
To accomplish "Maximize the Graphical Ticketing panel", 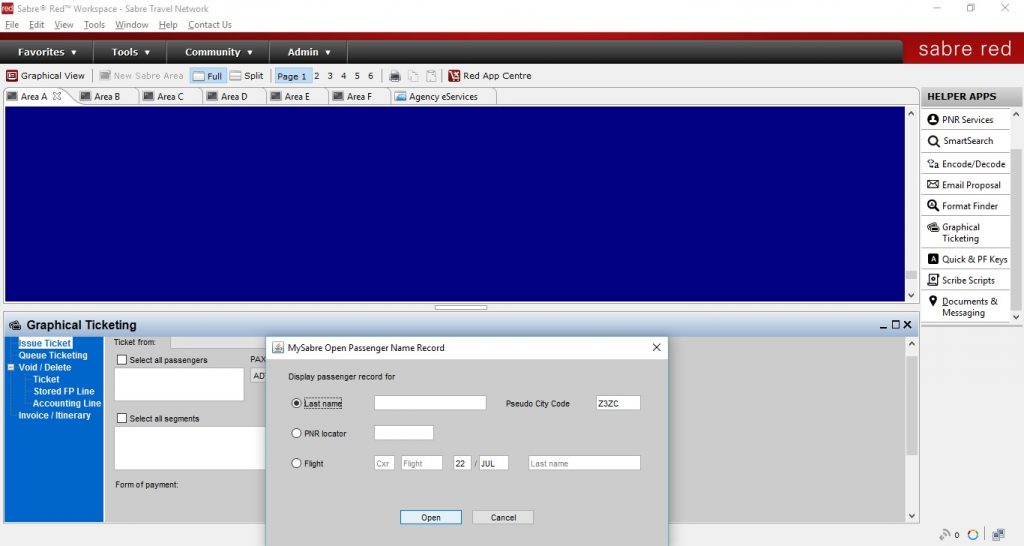I will pos(895,325).
